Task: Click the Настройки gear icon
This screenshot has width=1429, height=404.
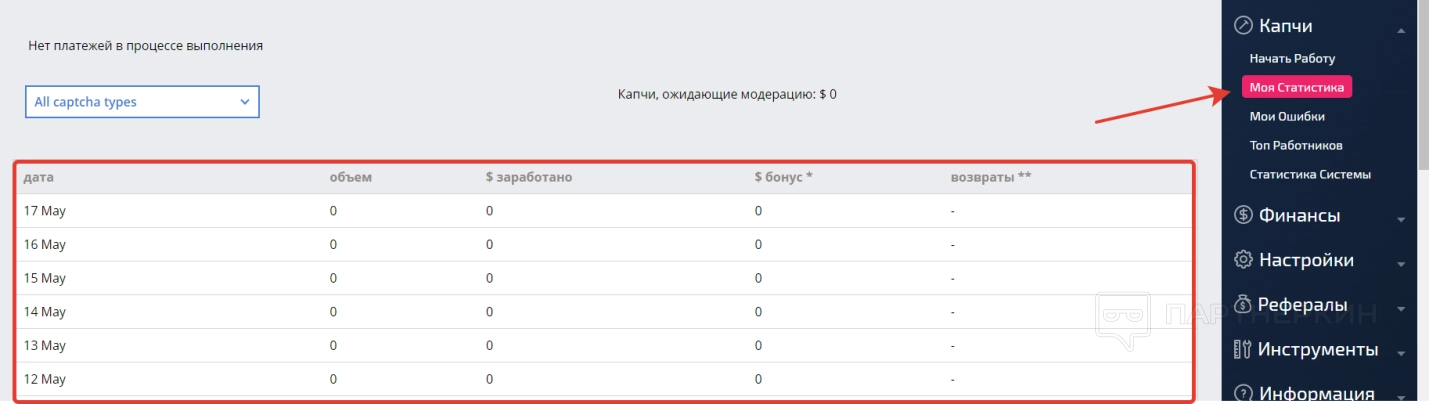Action: point(1243,260)
